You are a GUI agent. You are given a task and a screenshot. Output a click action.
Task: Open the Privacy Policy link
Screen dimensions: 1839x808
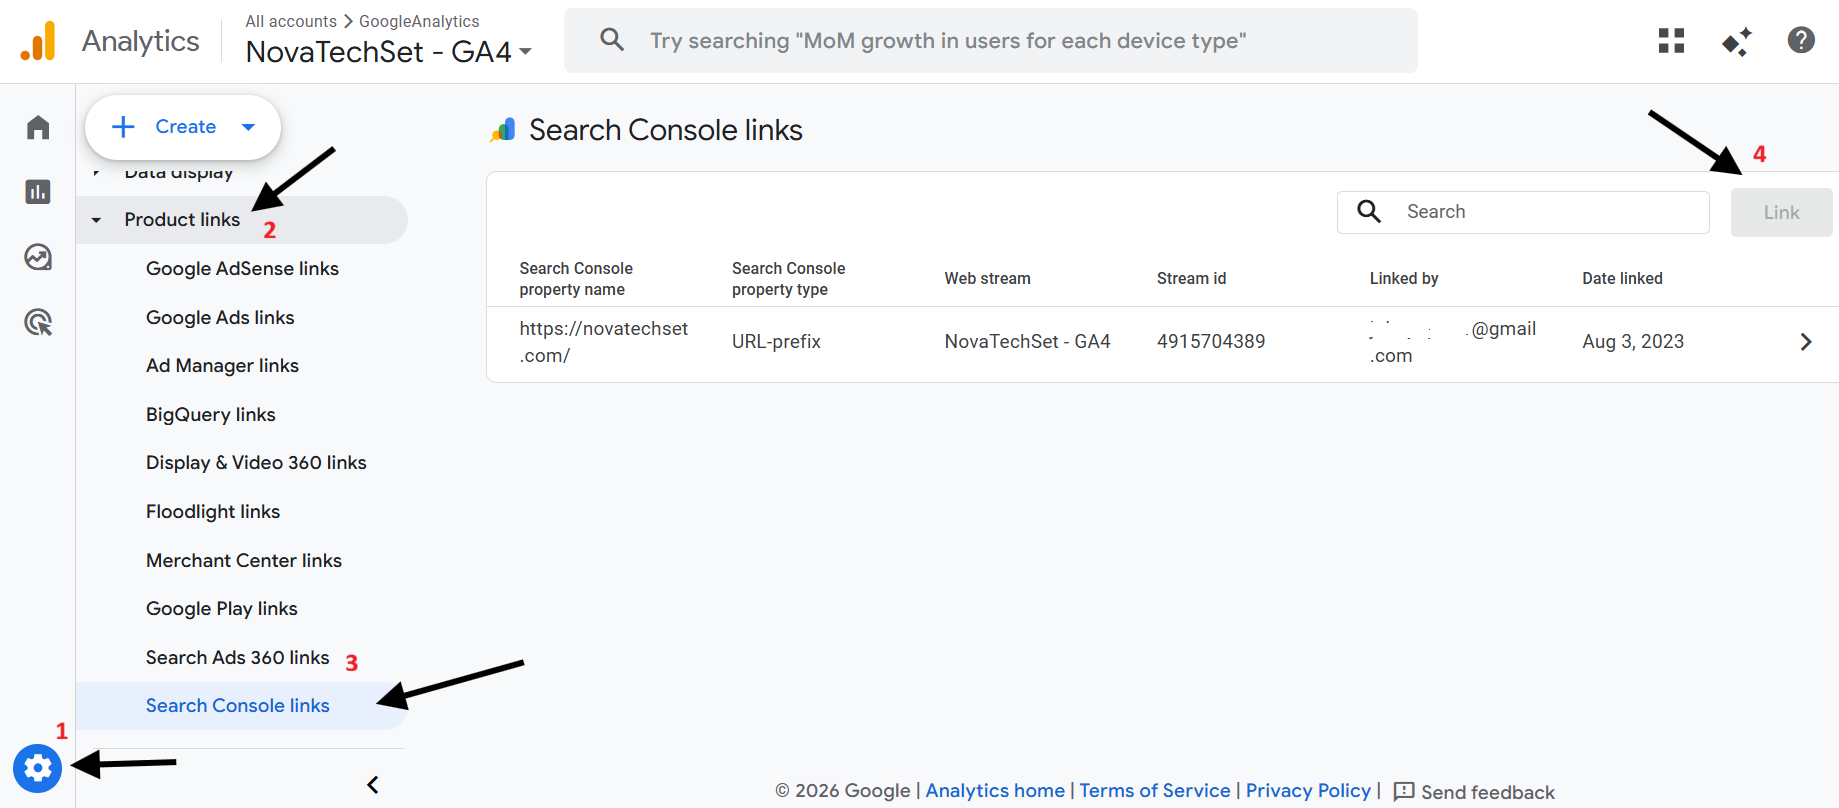(1308, 791)
